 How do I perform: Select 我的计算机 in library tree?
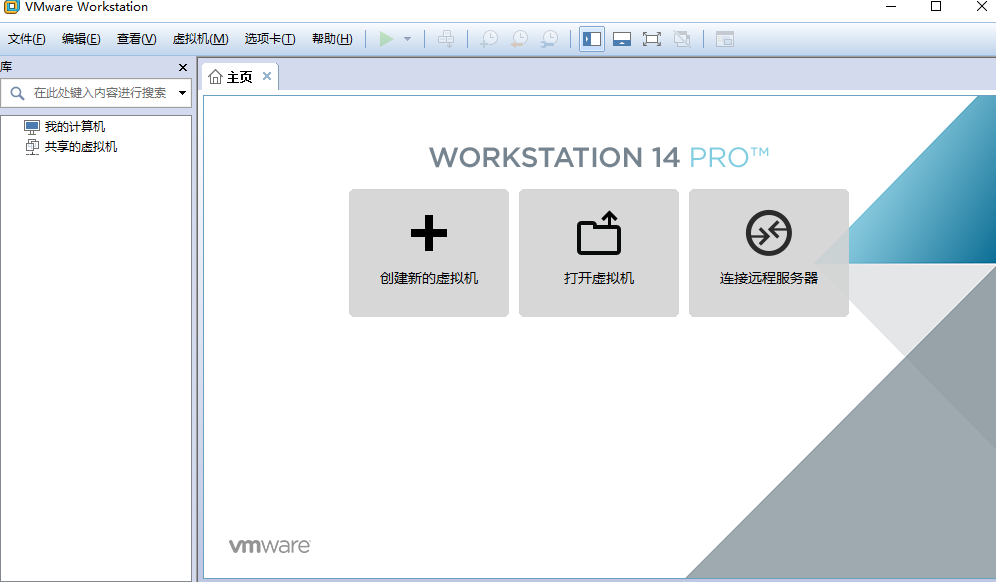(x=75, y=126)
